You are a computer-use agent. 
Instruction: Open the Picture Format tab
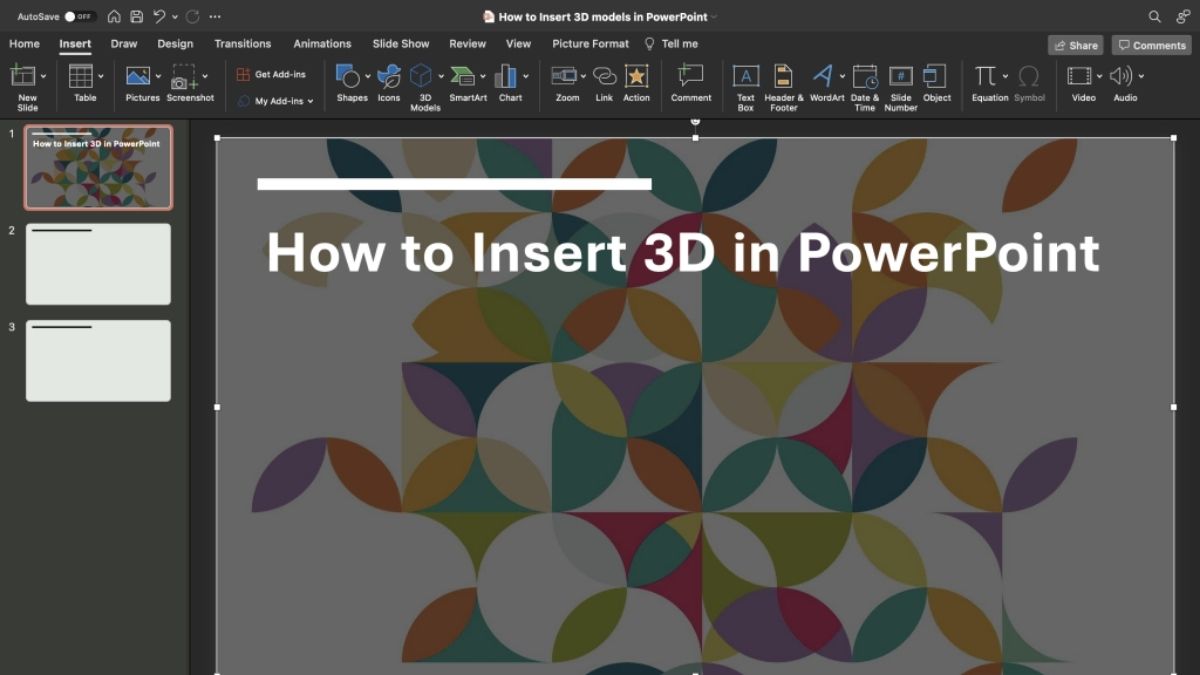pyautogui.click(x=590, y=44)
